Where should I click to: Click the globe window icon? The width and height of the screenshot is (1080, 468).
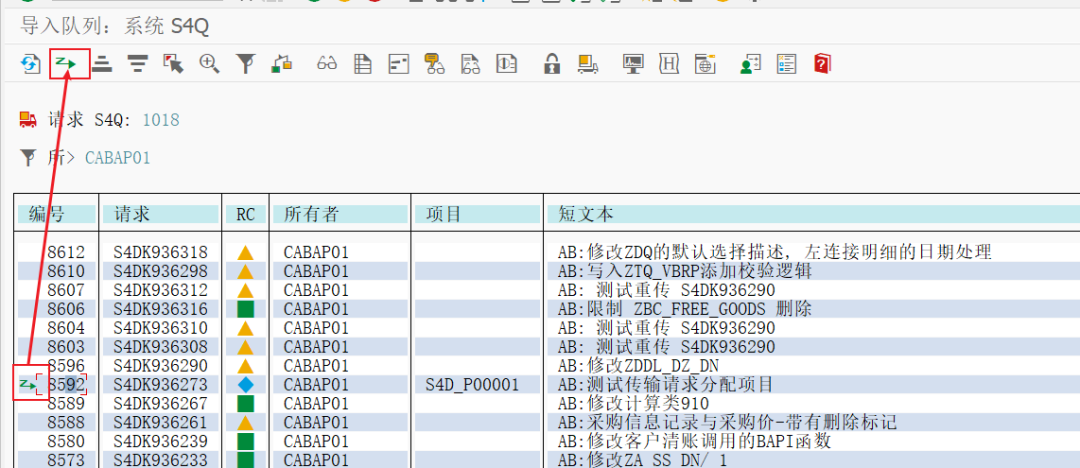705,64
